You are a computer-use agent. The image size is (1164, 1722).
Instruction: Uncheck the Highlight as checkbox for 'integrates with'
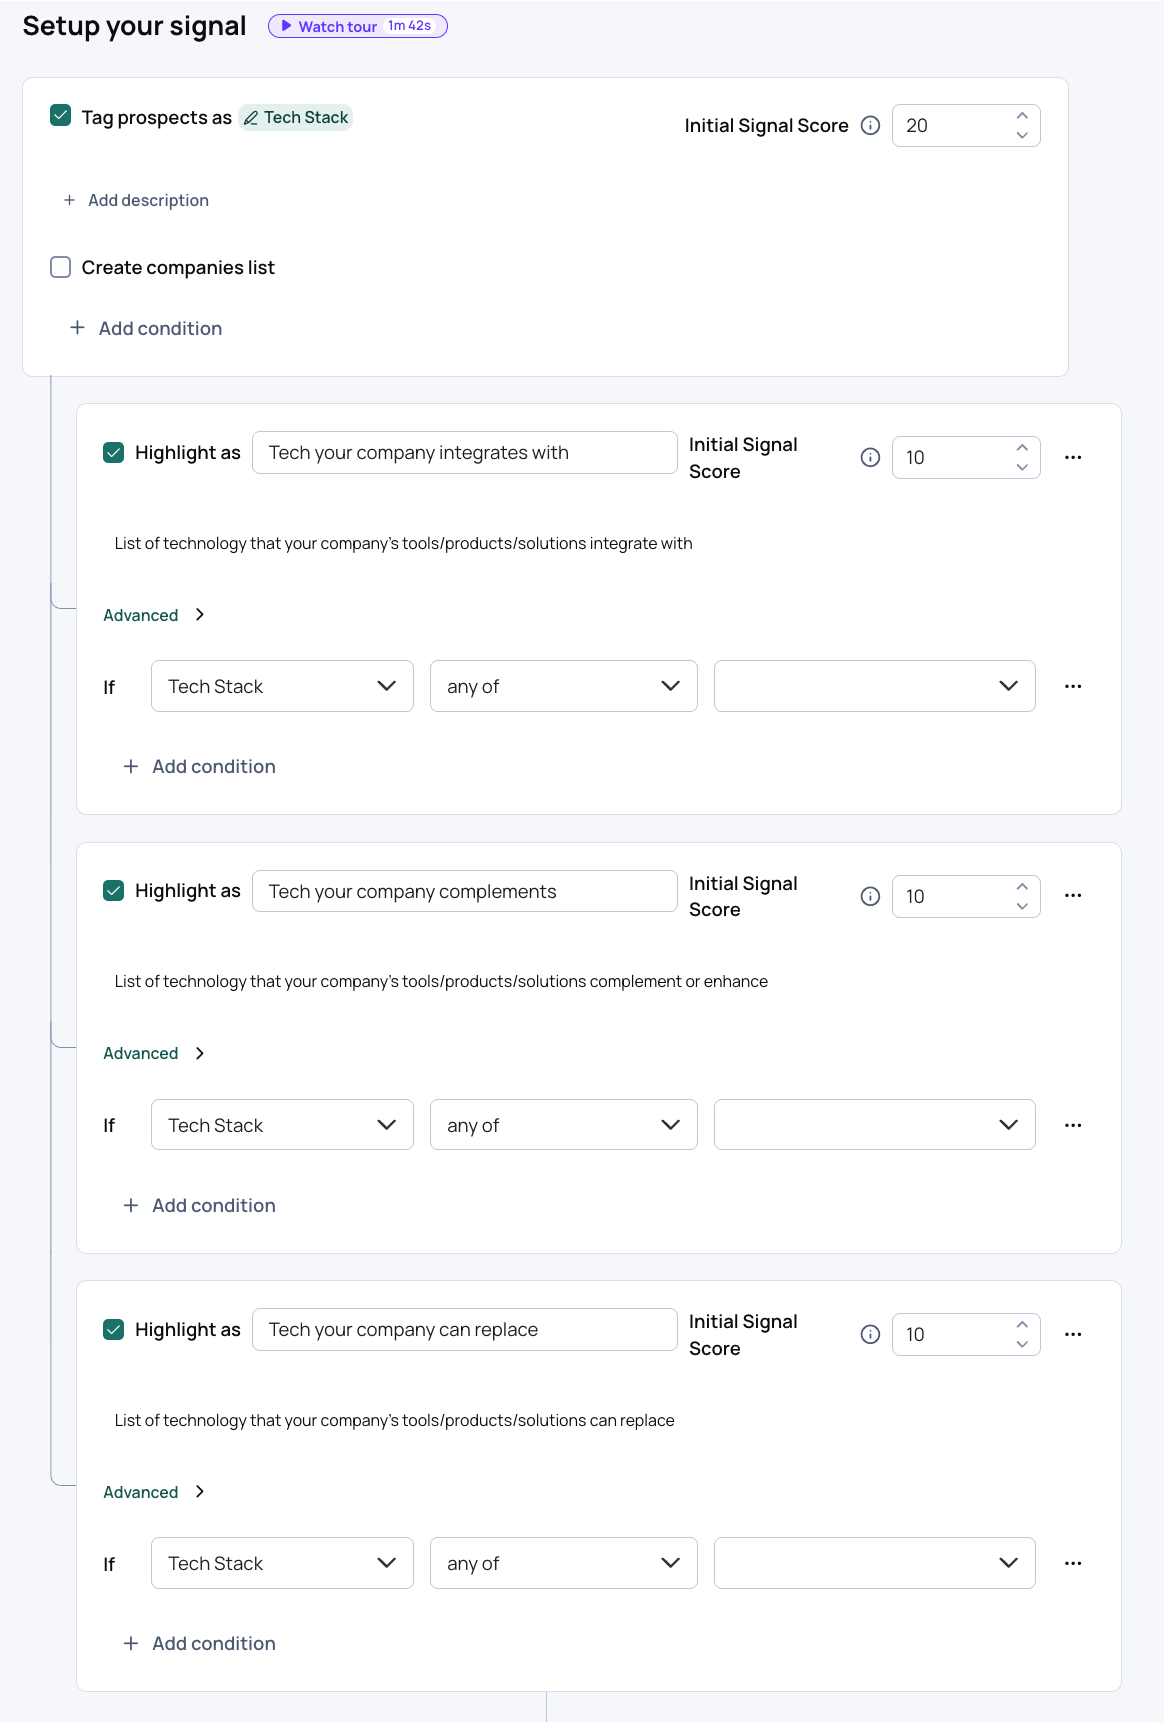click(x=114, y=452)
